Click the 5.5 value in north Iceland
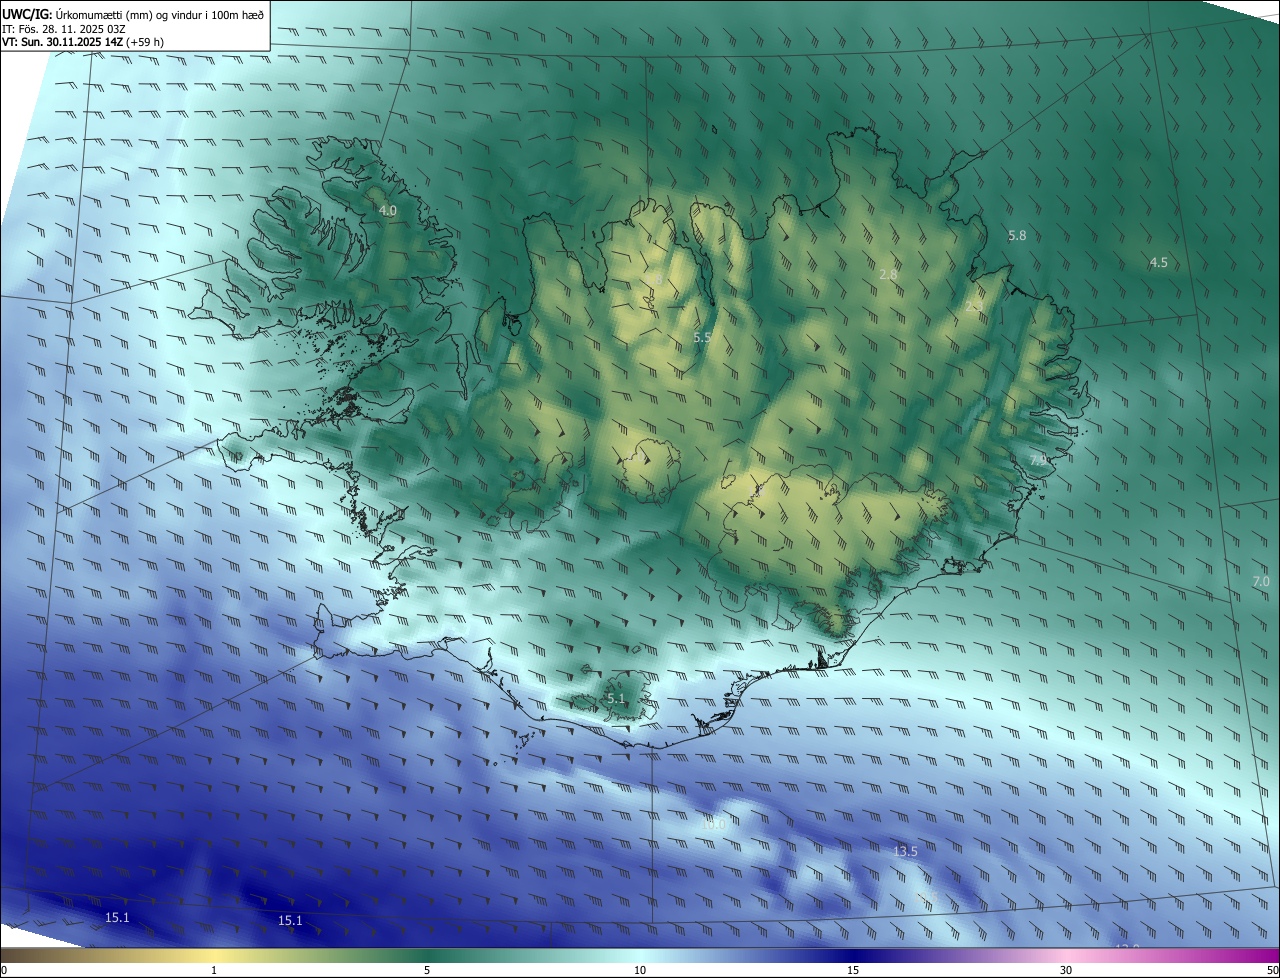 tap(702, 338)
